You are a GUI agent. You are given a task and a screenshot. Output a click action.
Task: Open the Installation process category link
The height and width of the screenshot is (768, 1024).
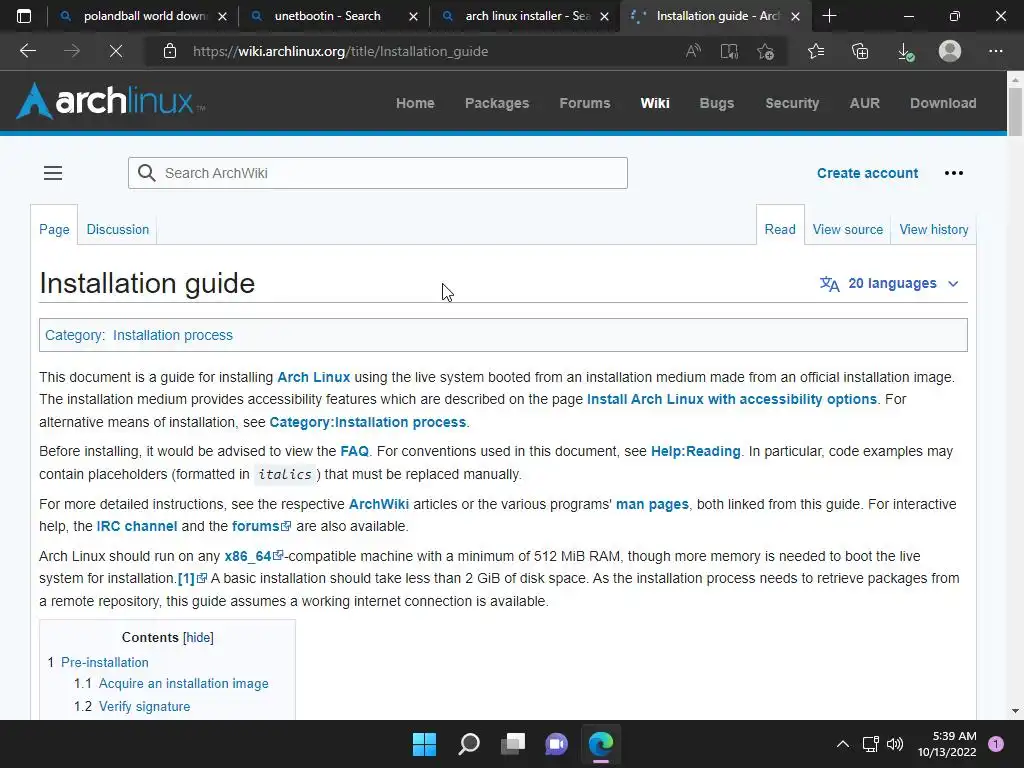click(172, 335)
